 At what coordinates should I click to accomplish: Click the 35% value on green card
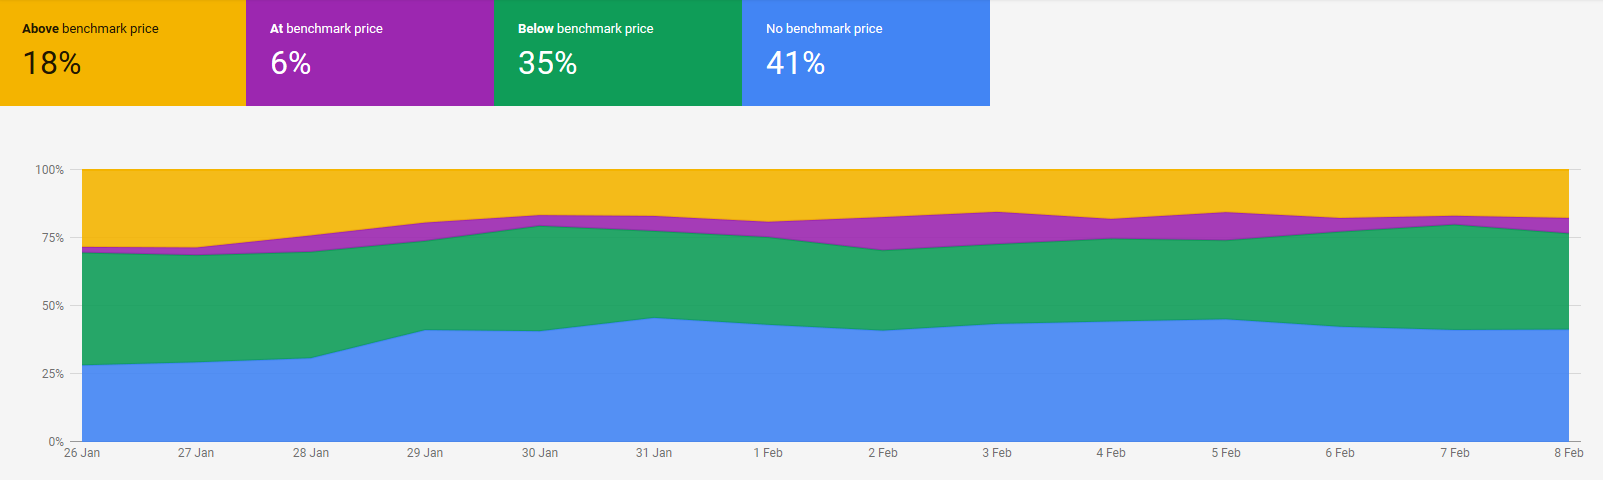[x=548, y=63]
